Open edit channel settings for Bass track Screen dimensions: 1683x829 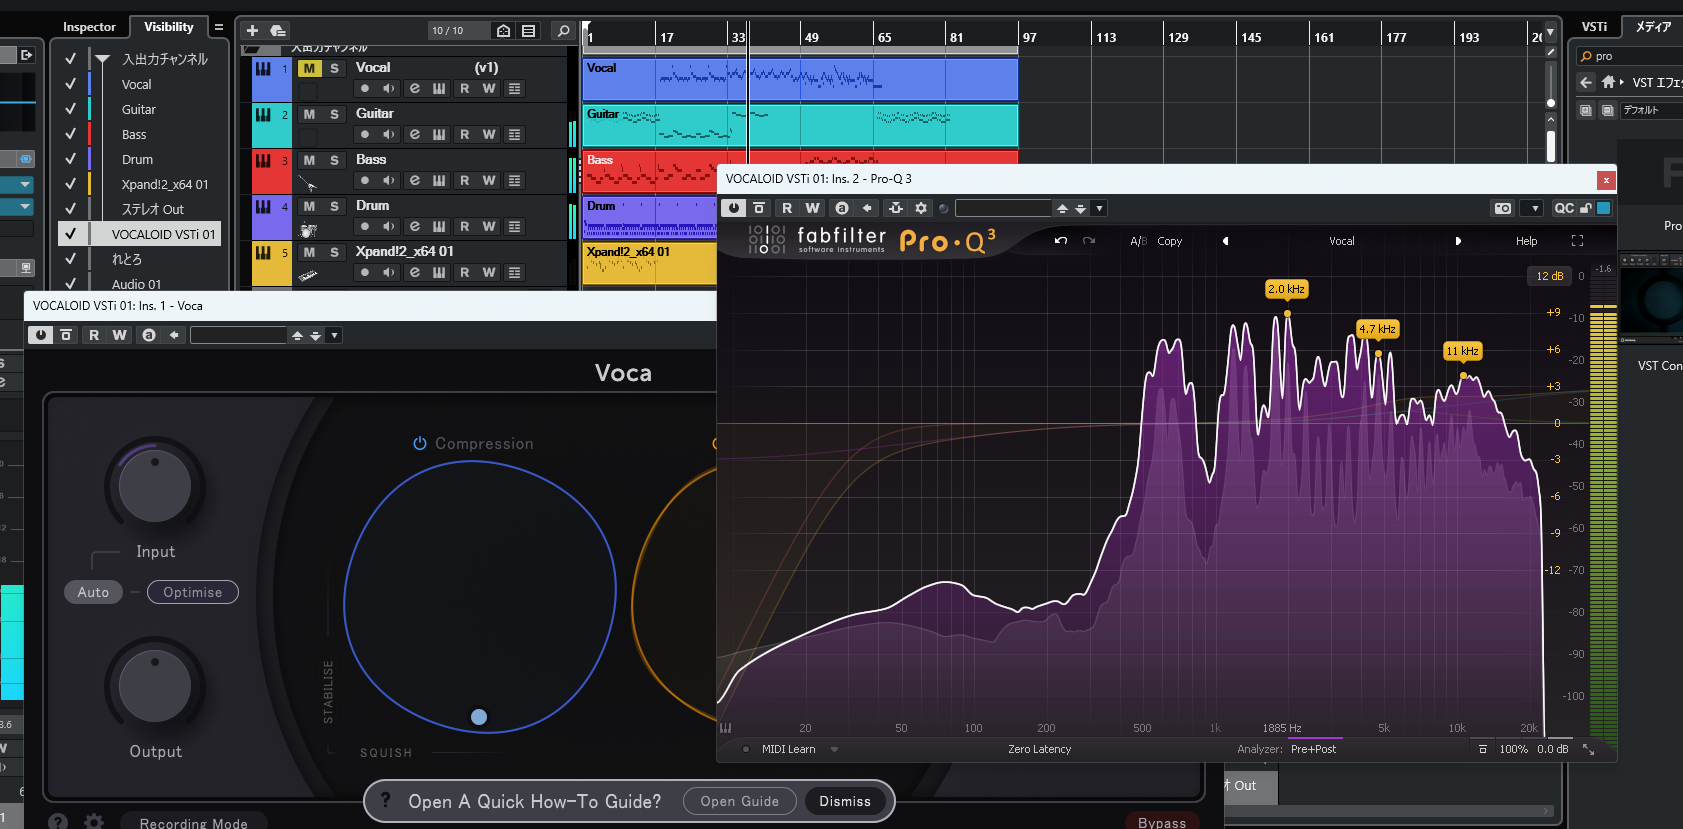tap(414, 181)
